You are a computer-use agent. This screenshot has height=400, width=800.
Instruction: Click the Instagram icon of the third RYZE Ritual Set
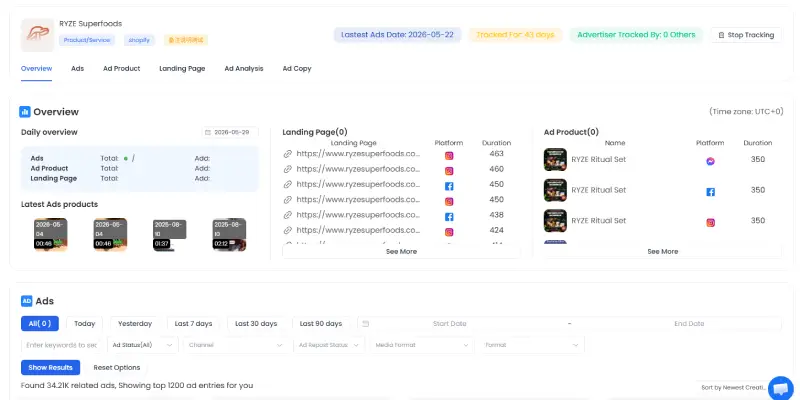pos(710,222)
